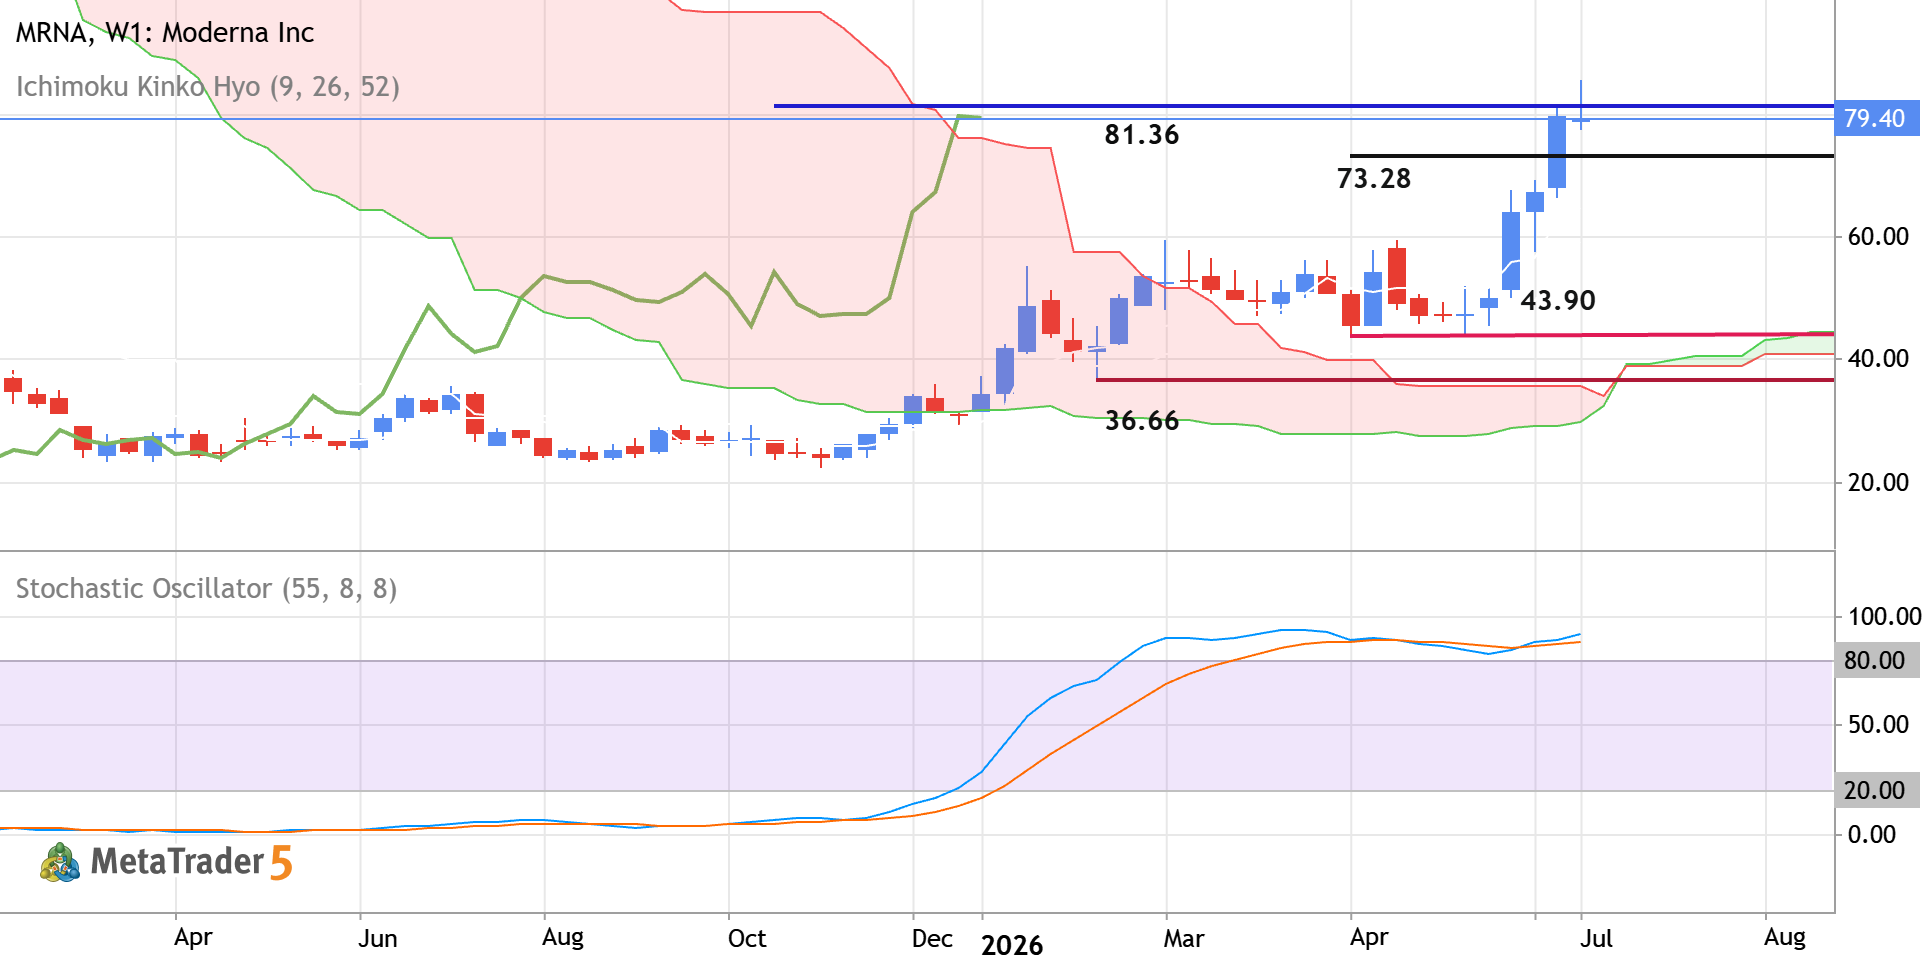Select the pink-red horizontal line below 43.90
This screenshot has width=1922, height=960.
point(1592,335)
